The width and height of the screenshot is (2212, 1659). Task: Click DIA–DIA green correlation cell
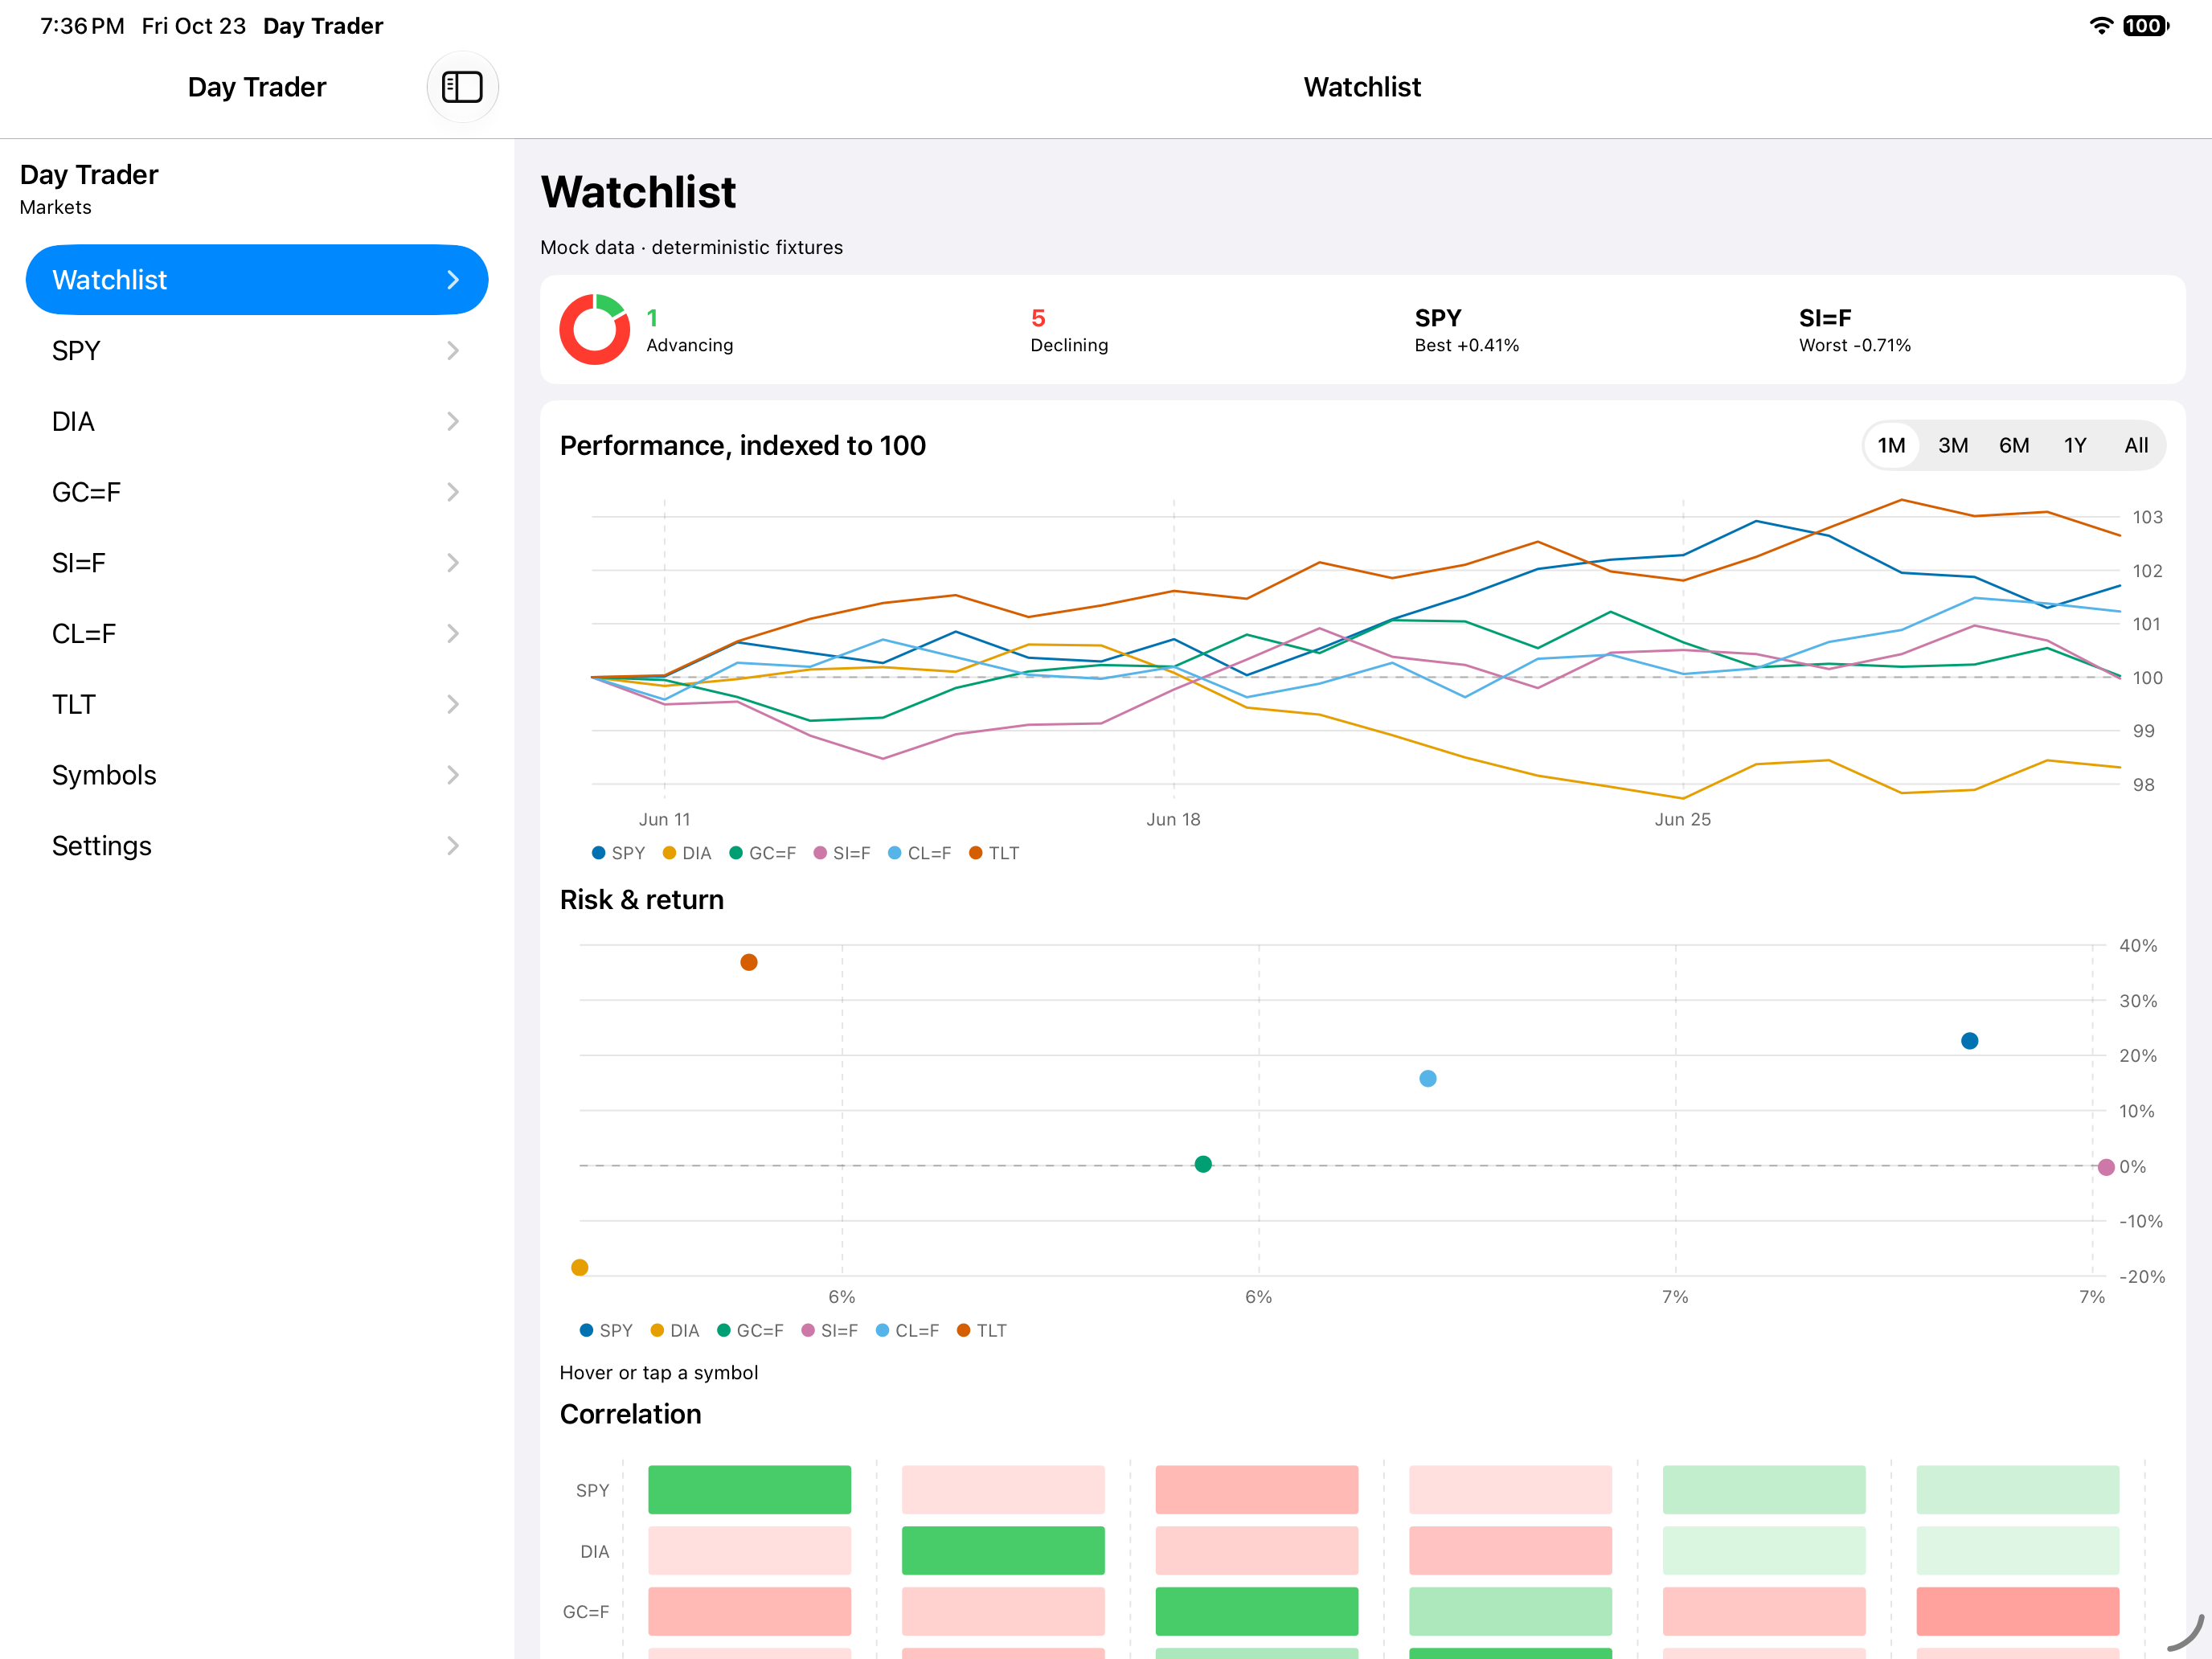(x=1003, y=1551)
